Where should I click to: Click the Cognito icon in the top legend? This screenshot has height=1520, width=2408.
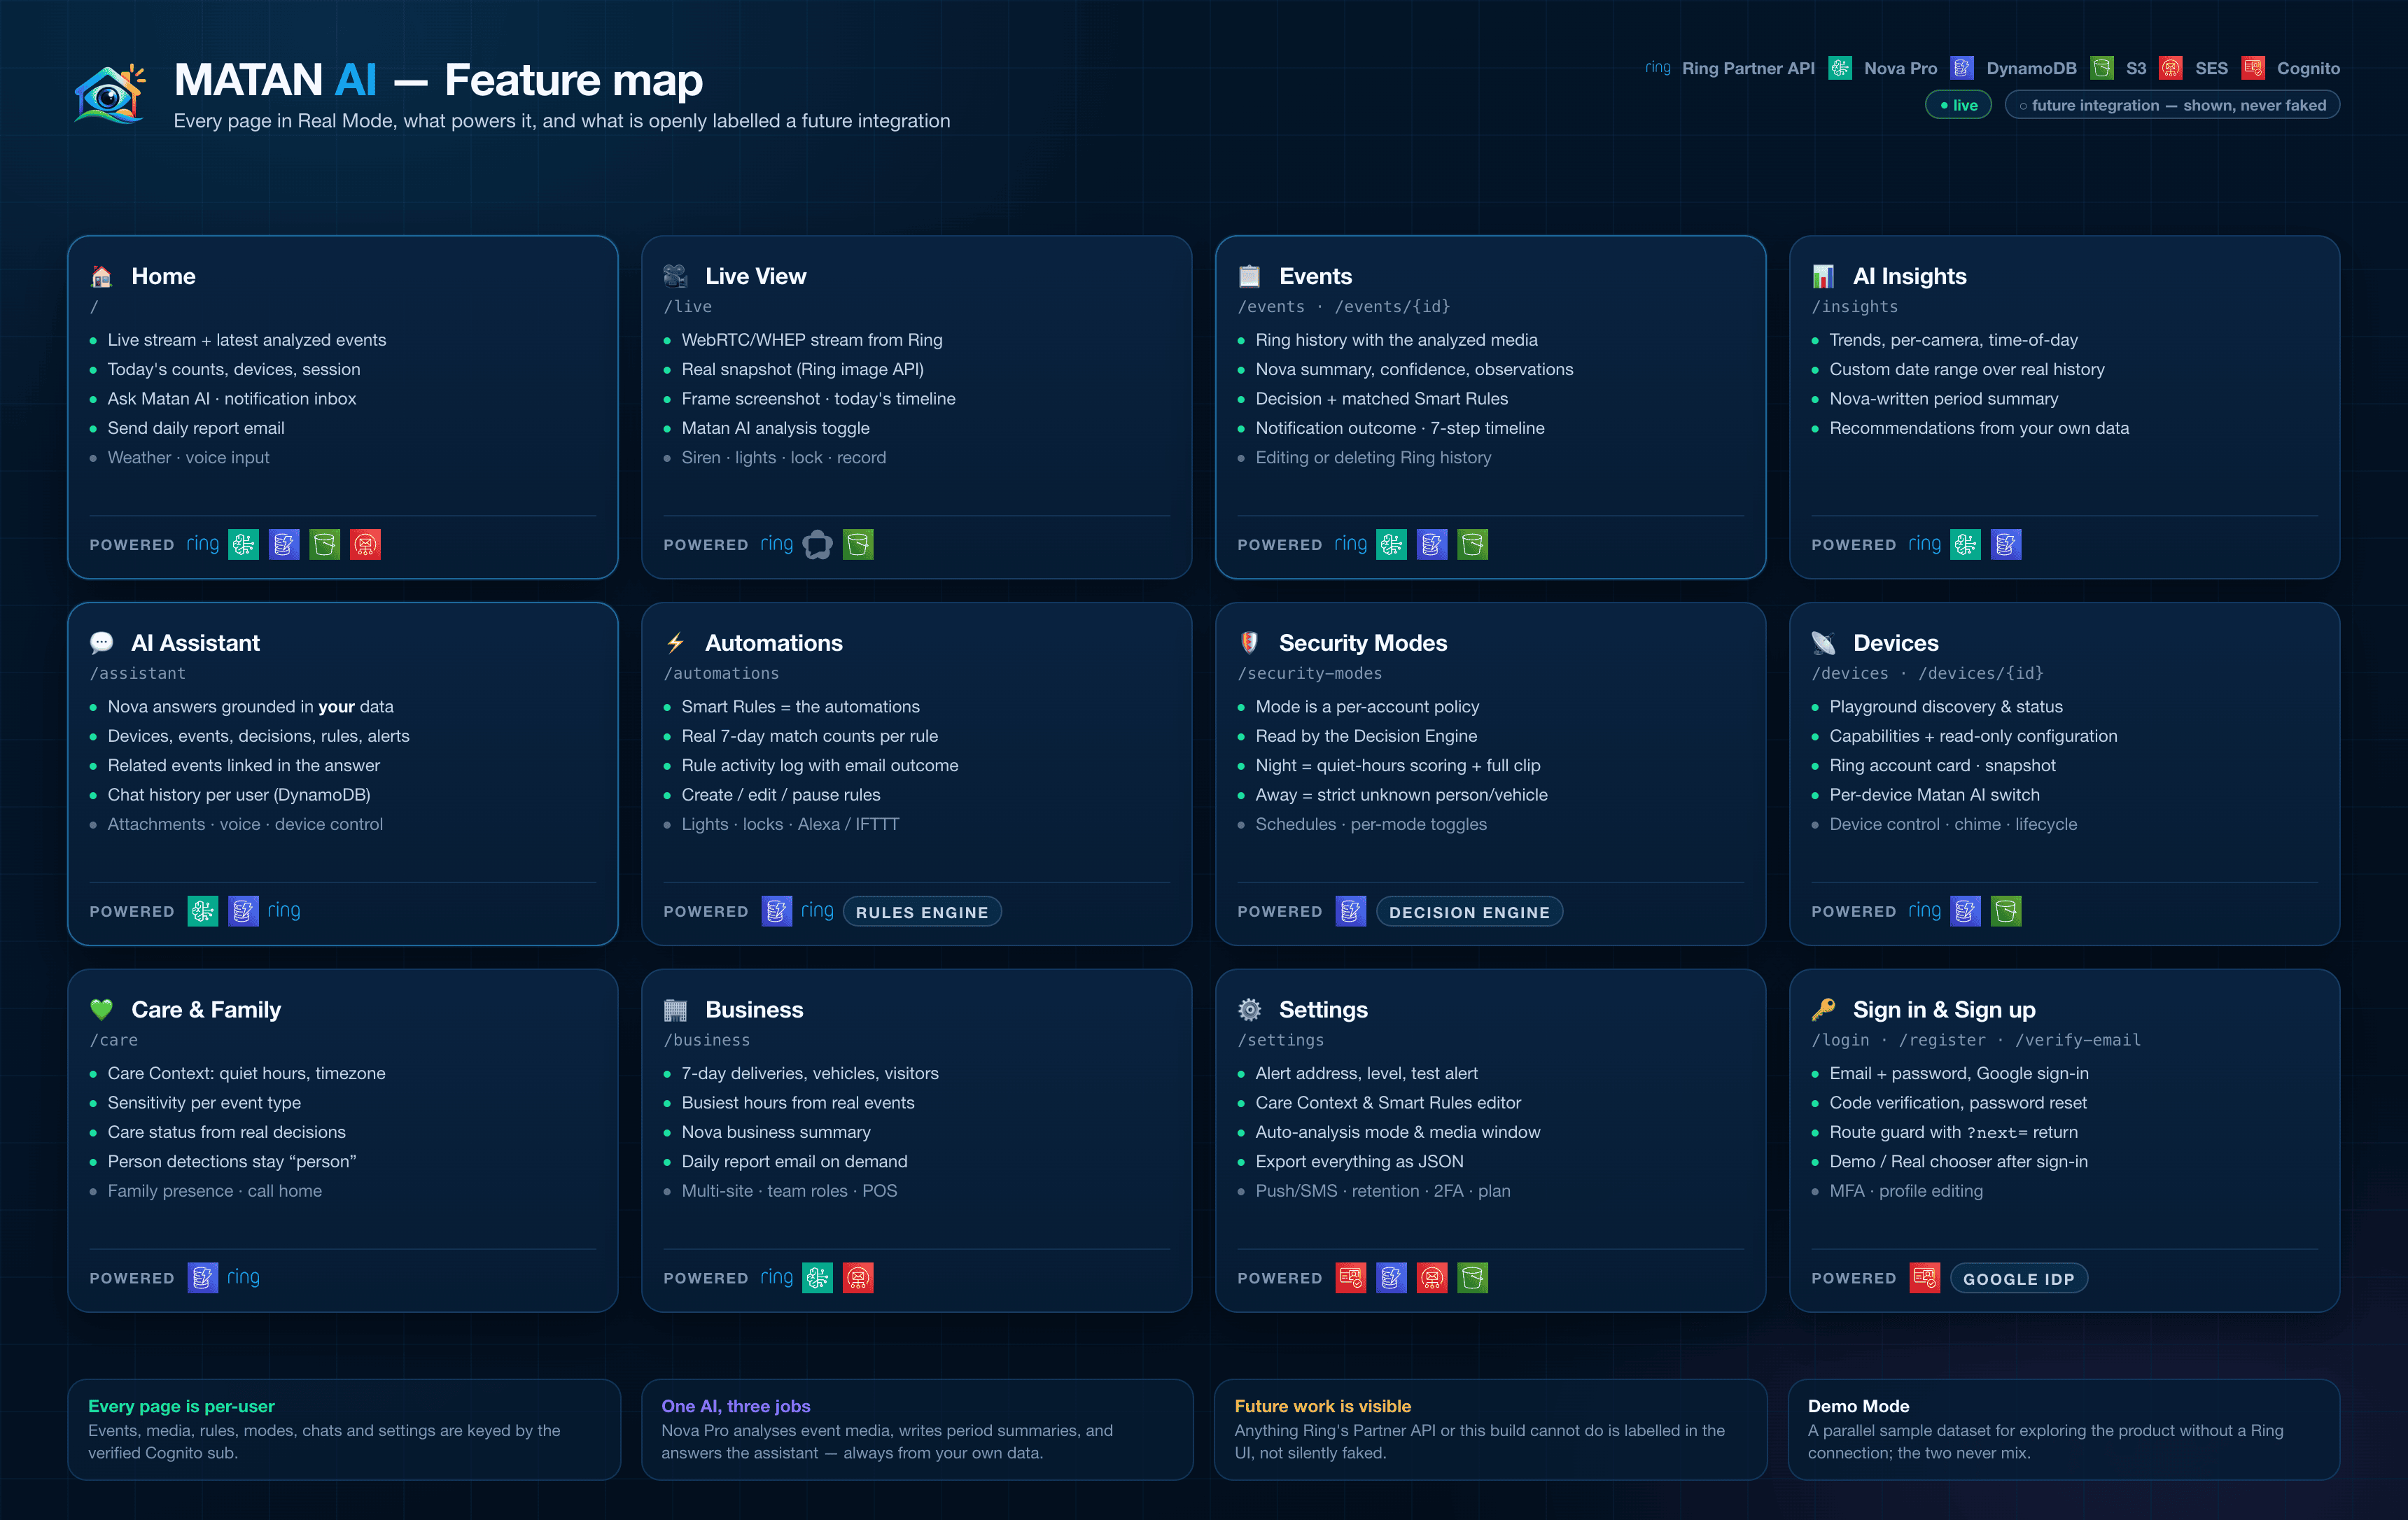2253,68
